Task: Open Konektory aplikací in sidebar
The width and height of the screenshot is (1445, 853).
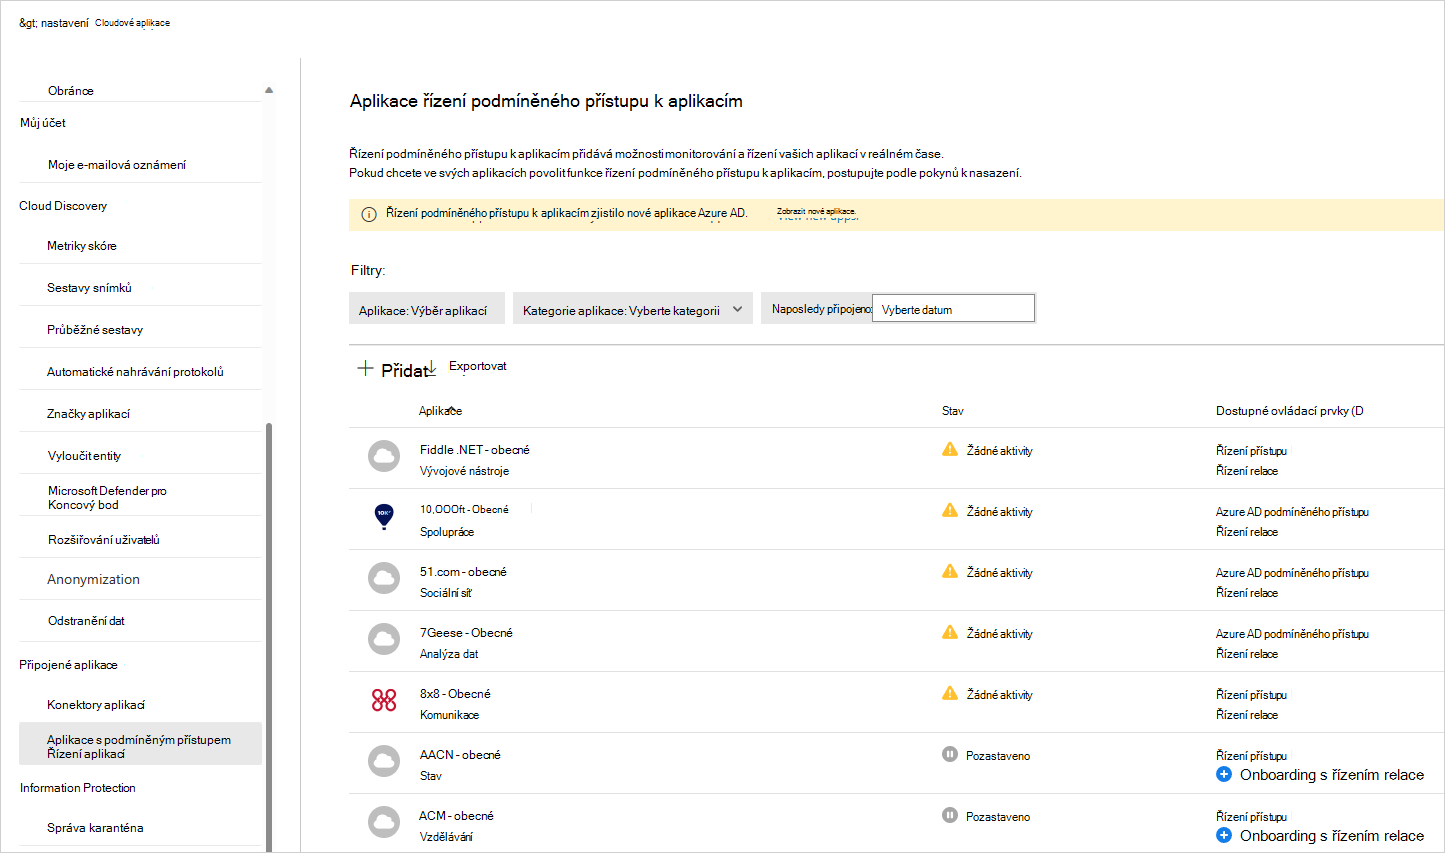Action: pos(96,705)
